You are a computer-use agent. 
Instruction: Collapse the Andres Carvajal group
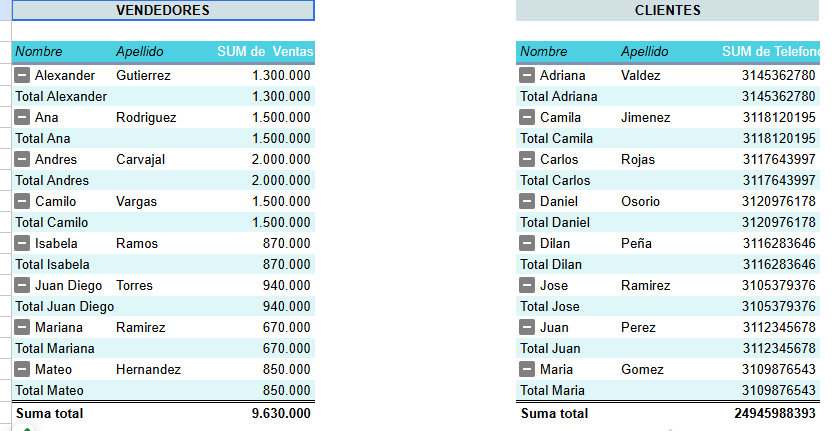coord(22,159)
